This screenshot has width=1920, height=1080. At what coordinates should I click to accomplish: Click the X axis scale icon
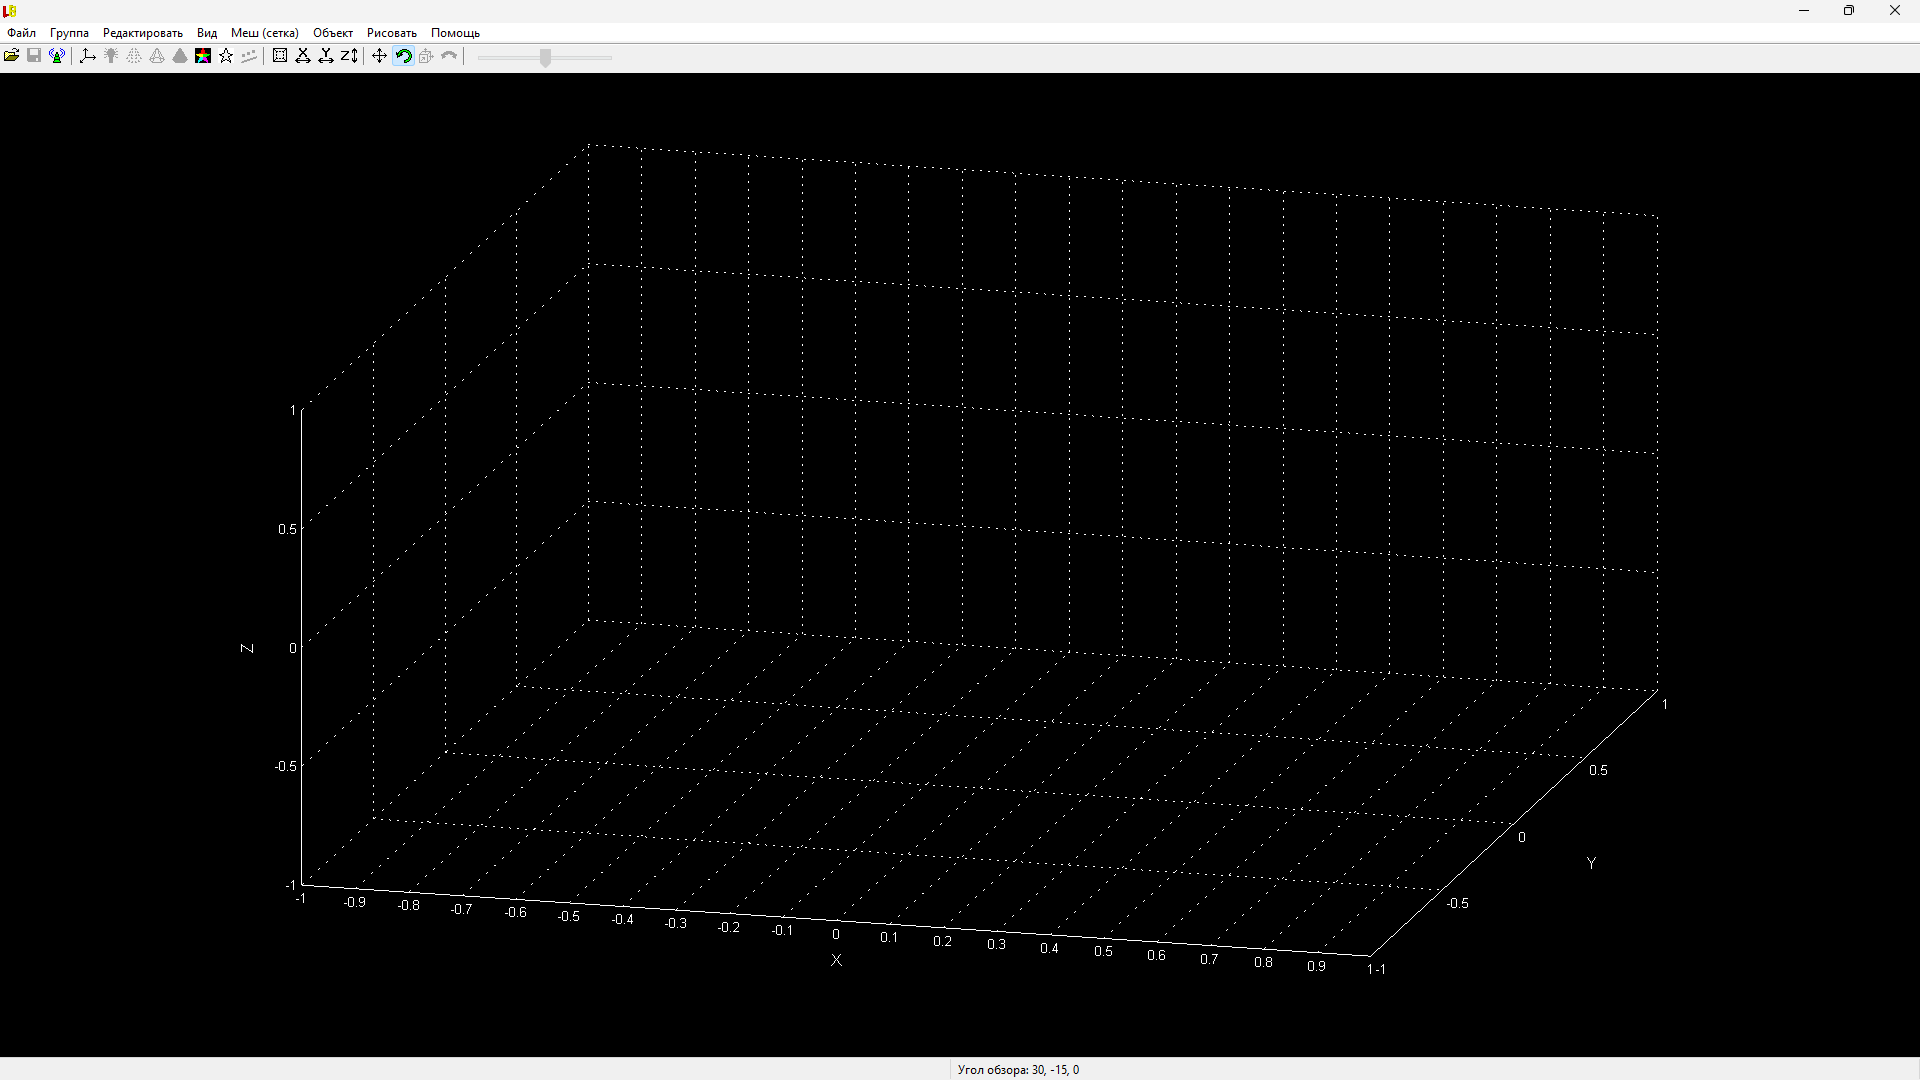pyautogui.click(x=303, y=56)
